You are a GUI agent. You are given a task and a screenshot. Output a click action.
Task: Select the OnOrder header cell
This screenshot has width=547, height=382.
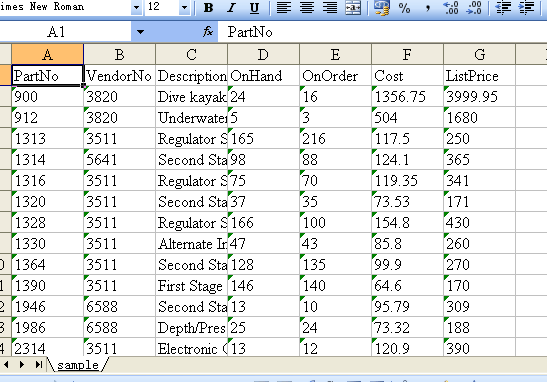pyautogui.click(x=335, y=75)
